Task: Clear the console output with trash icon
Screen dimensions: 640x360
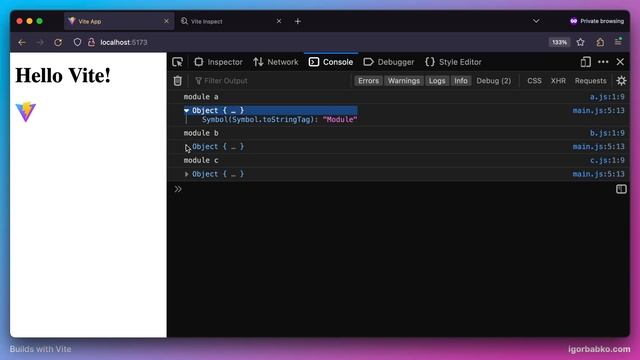Action: [x=178, y=81]
